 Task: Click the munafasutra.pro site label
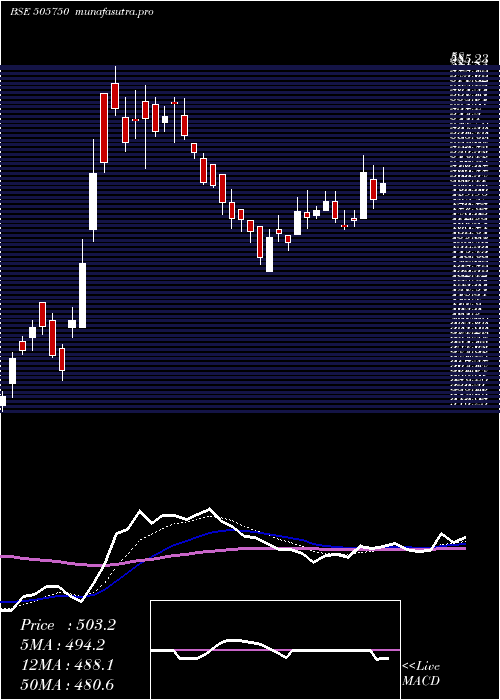pyautogui.click(x=115, y=12)
